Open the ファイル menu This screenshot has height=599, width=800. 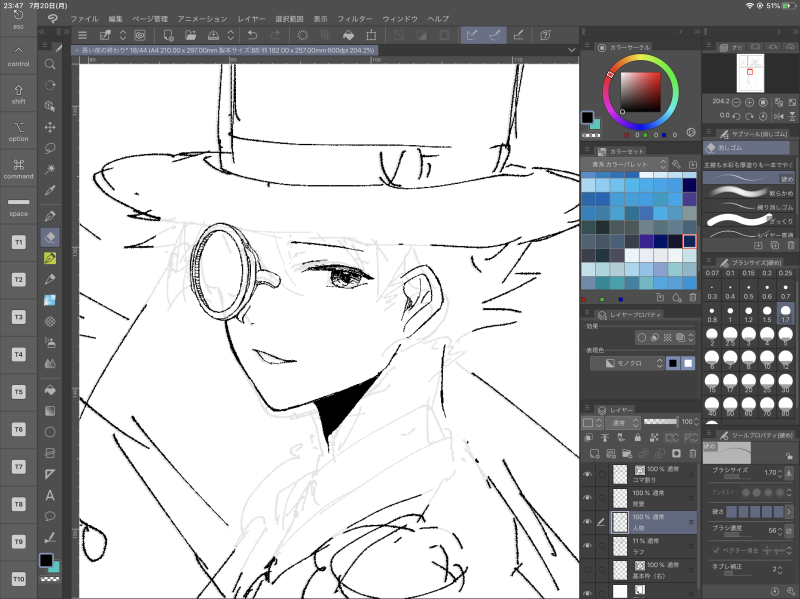point(84,19)
